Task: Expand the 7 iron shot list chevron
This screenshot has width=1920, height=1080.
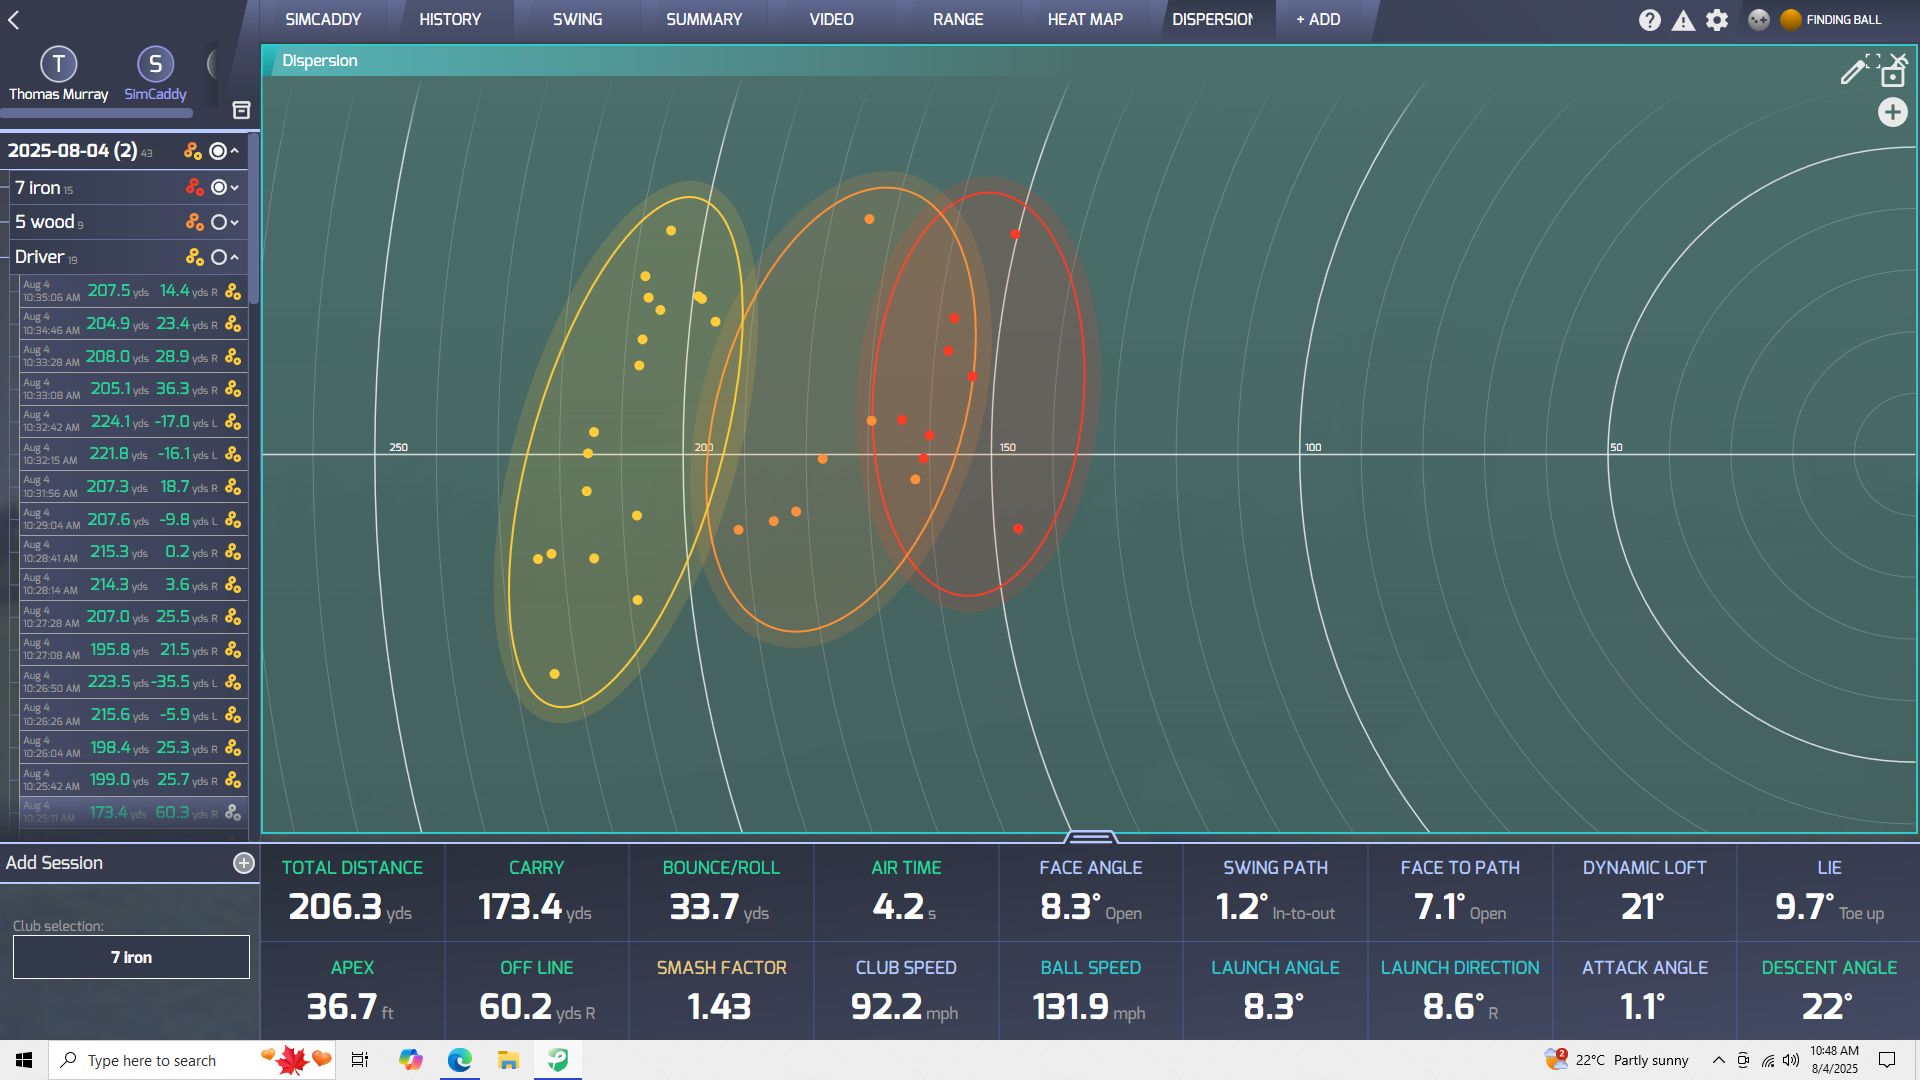Action: tap(234, 187)
